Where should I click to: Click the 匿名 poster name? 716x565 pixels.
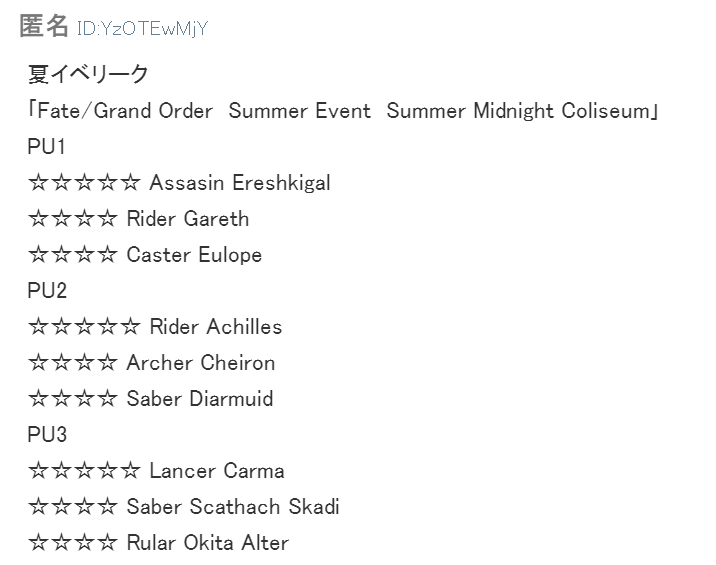(x=44, y=25)
